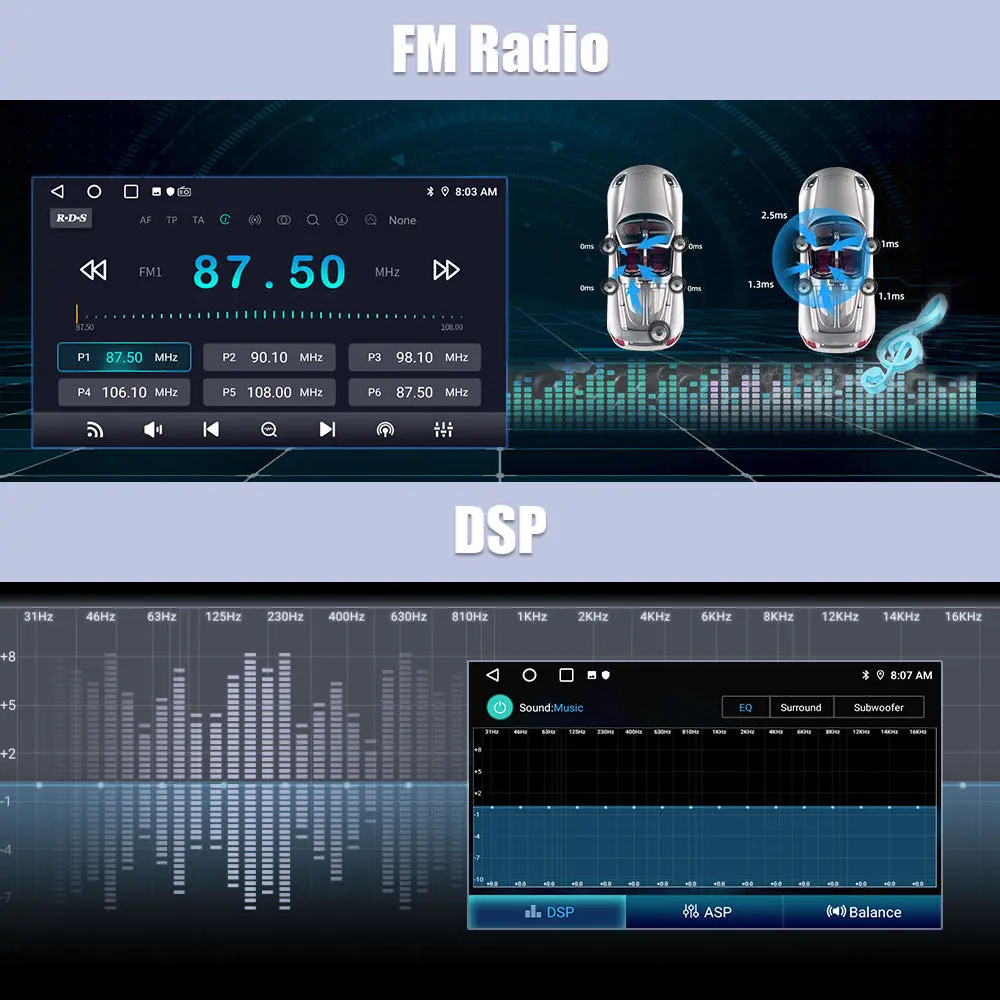Screen dimensions: 1000x1000
Task: Seek backward with the rewind arrows
Action: pos(93,270)
